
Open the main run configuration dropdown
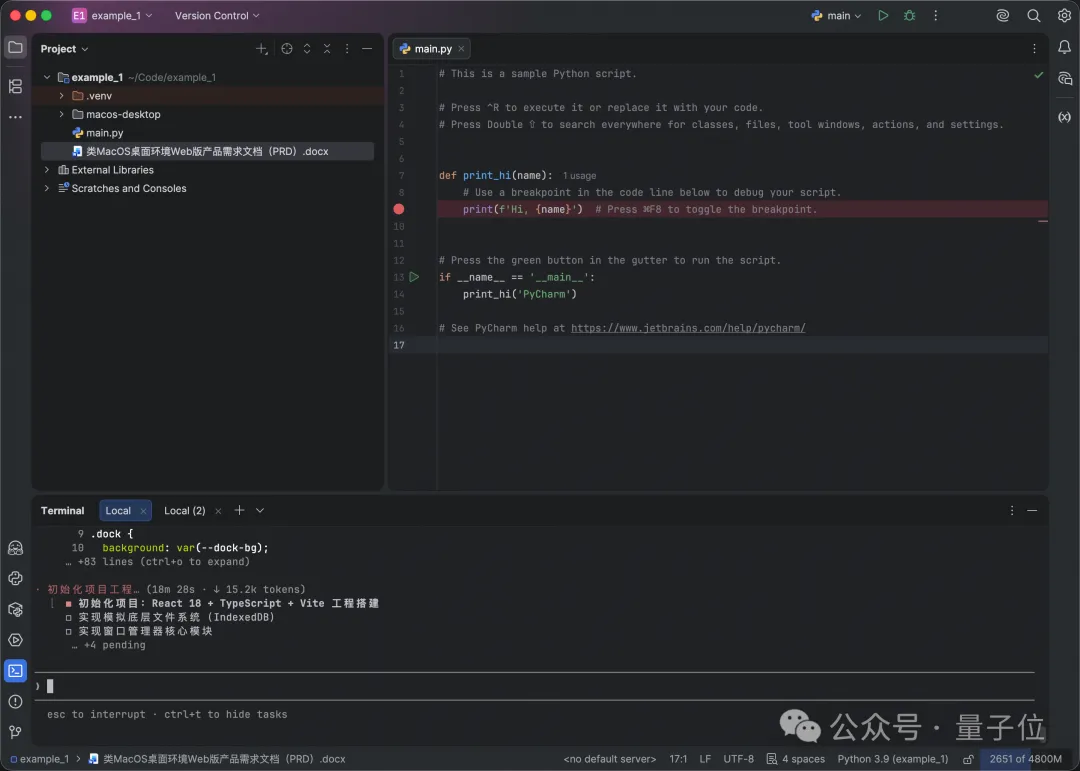click(837, 16)
